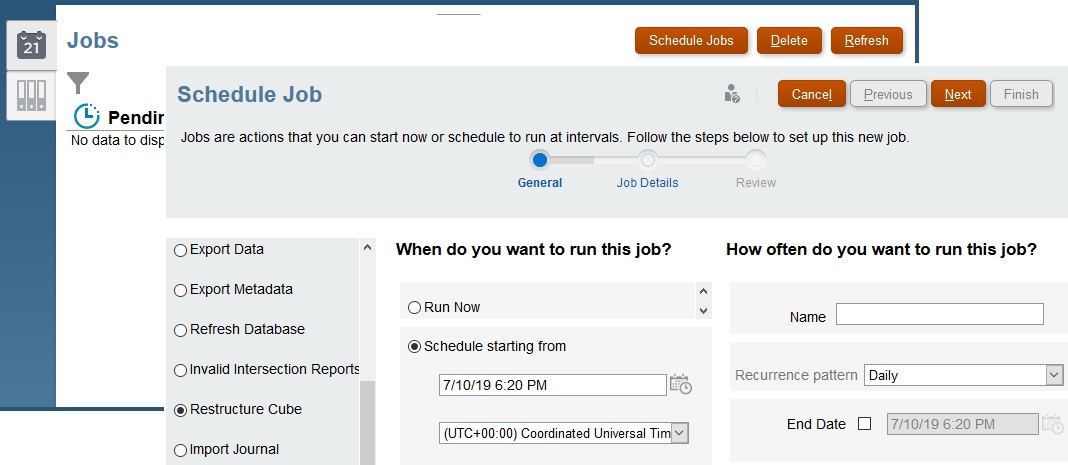Click the job Name text field
The width and height of the screenshot is (1068, 465).
[x=939, y=315]
